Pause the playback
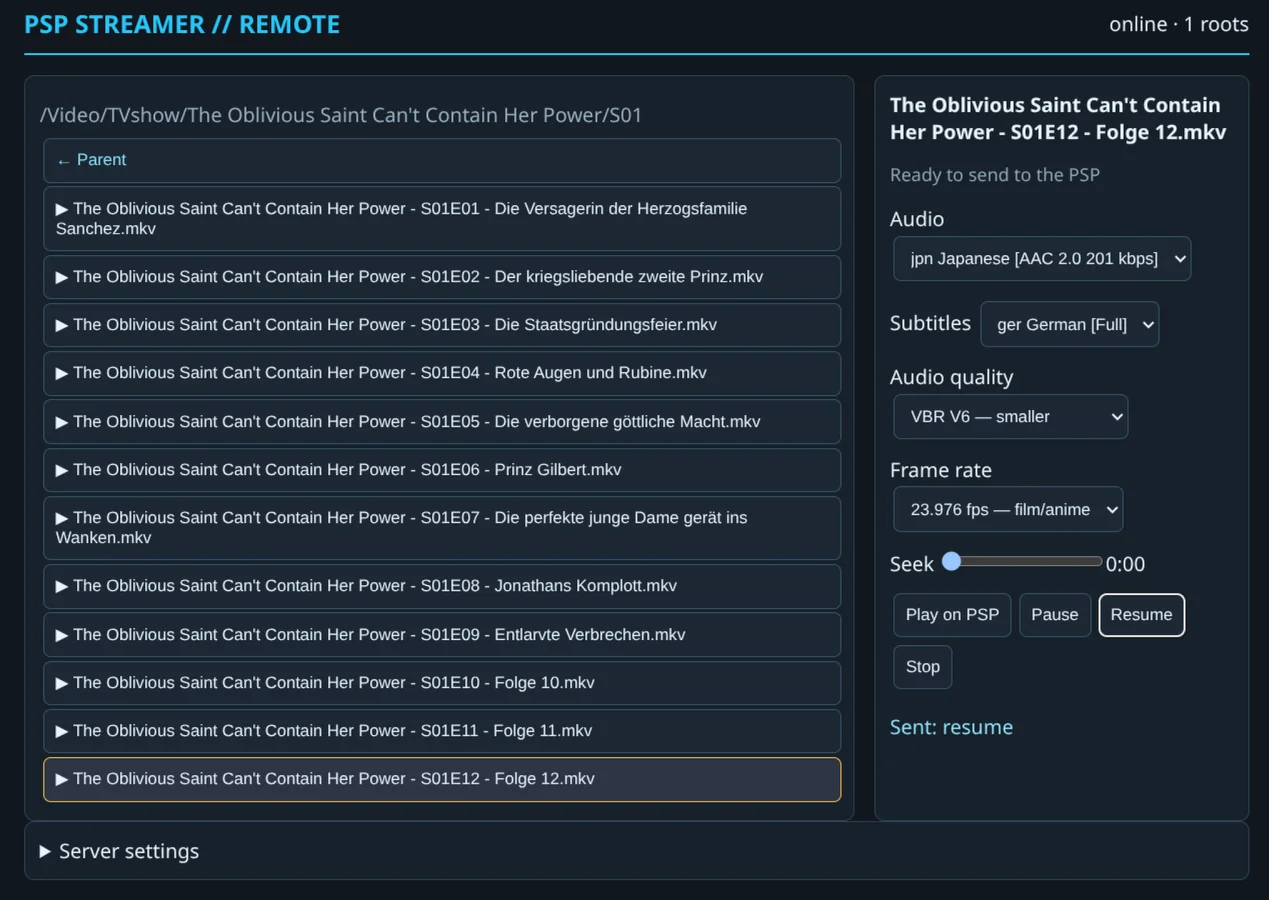The image size is (1269, 900). pos(1055,615)
